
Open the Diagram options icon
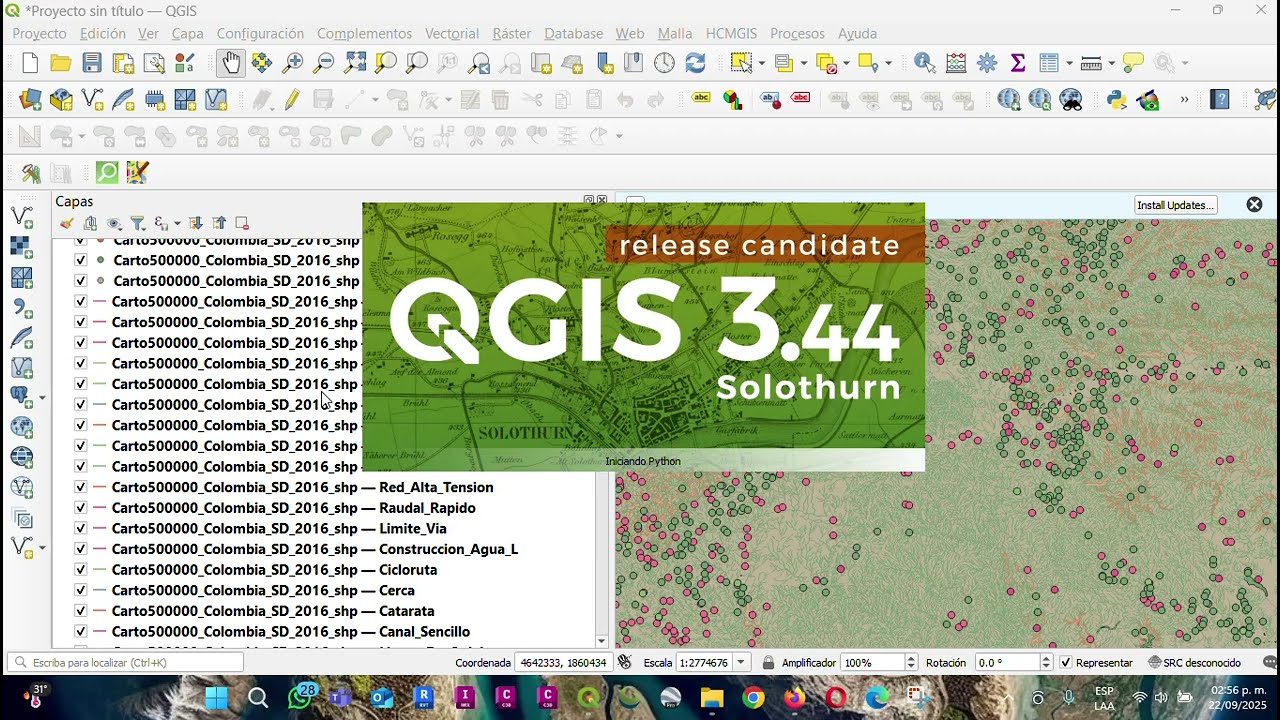[733, 99]
